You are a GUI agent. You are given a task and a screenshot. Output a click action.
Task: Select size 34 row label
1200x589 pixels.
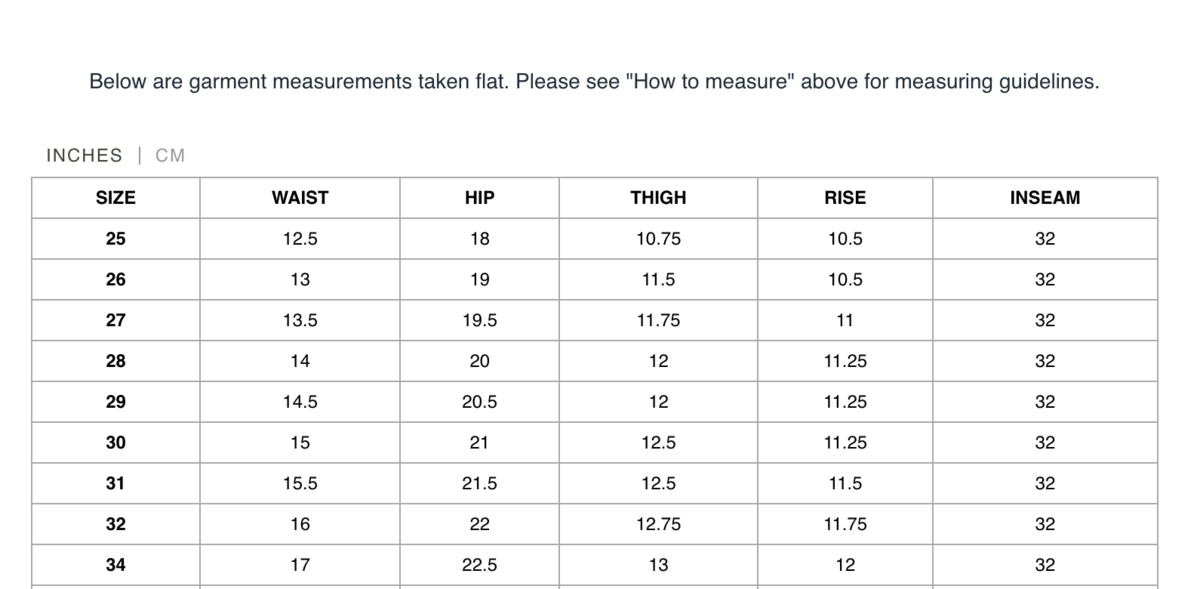coord(116,565)
